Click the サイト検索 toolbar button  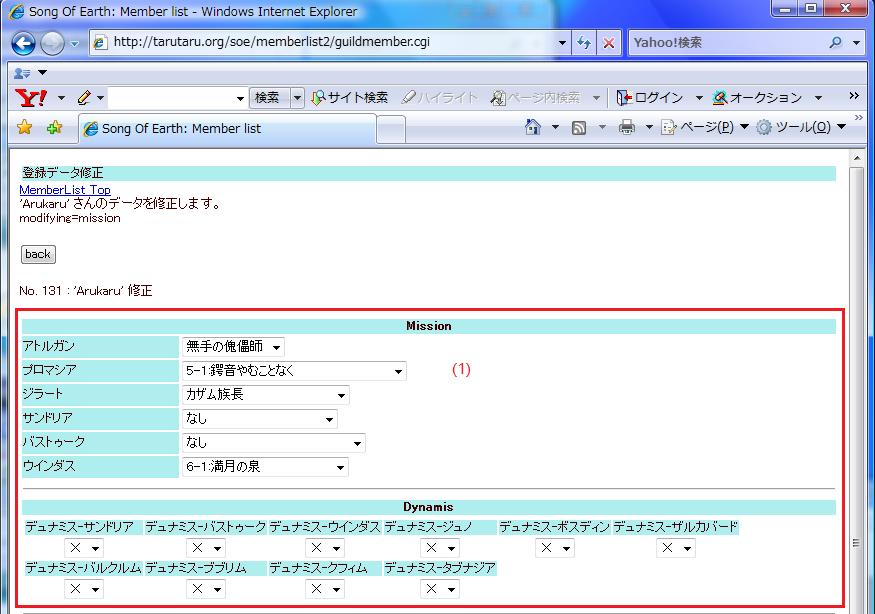[349, 98]
